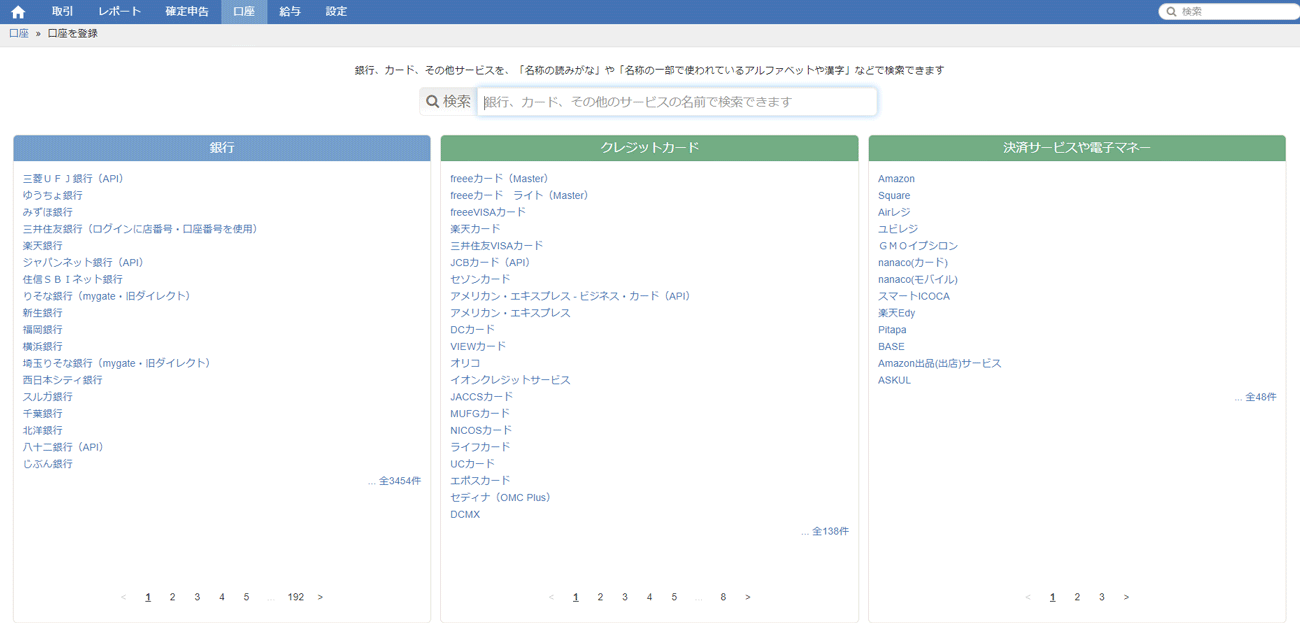Click the 口座 breadcrumb link
Viewport: 1300px width, 623px height.
click(17, 33)
